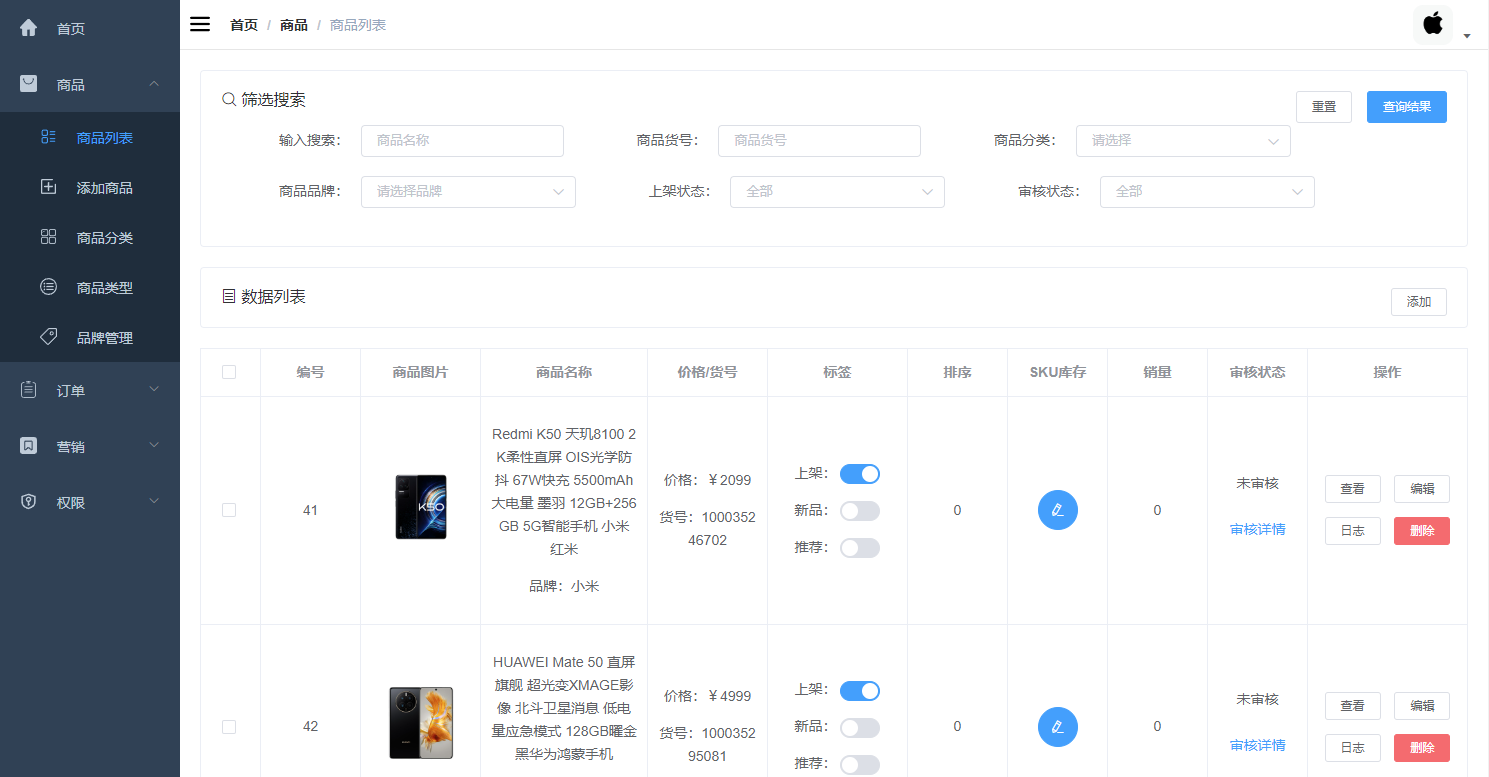Click 删除 for product 42
This screenshot has height=777, width=1489.
point(1422,748)
